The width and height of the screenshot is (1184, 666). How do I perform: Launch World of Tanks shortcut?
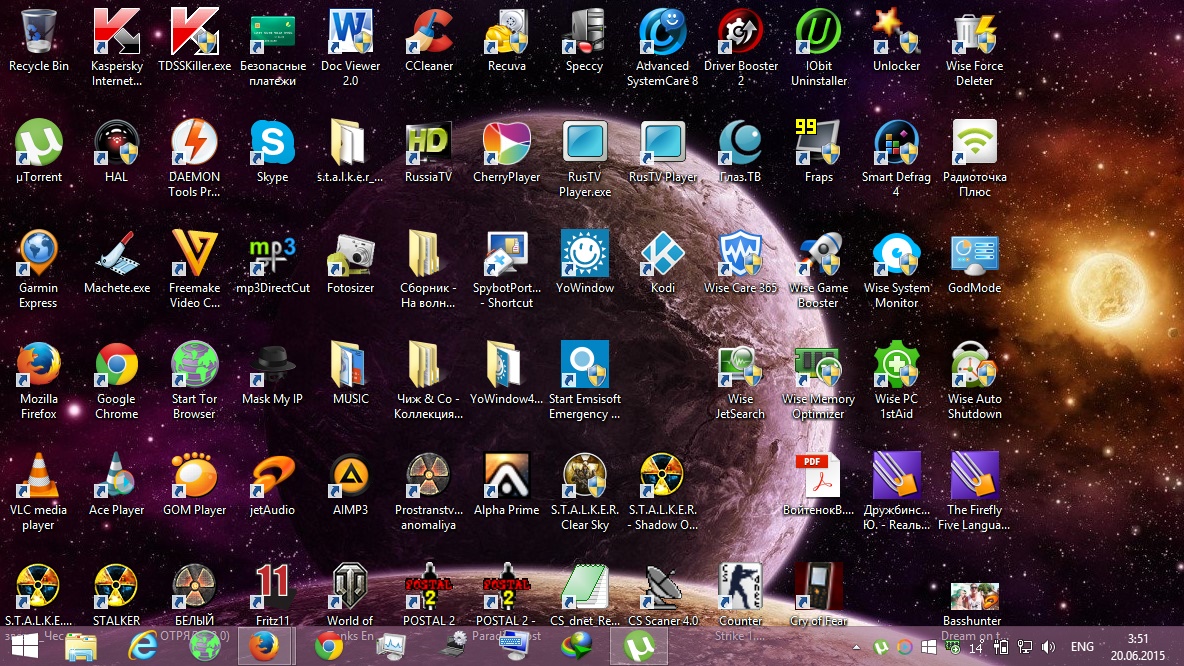point(350,587)
